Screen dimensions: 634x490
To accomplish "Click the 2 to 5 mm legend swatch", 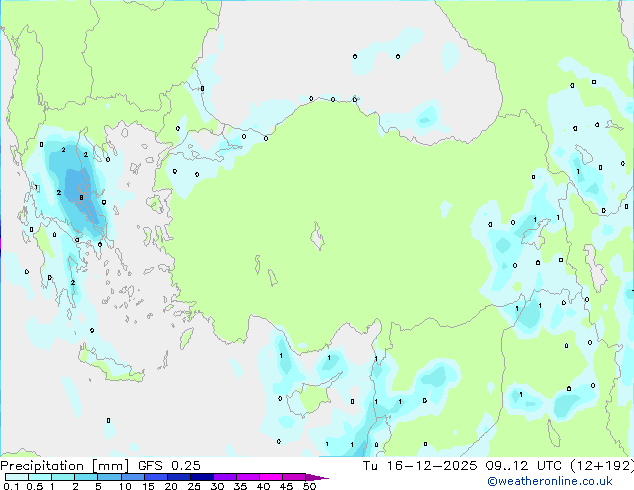I will 86,477.
